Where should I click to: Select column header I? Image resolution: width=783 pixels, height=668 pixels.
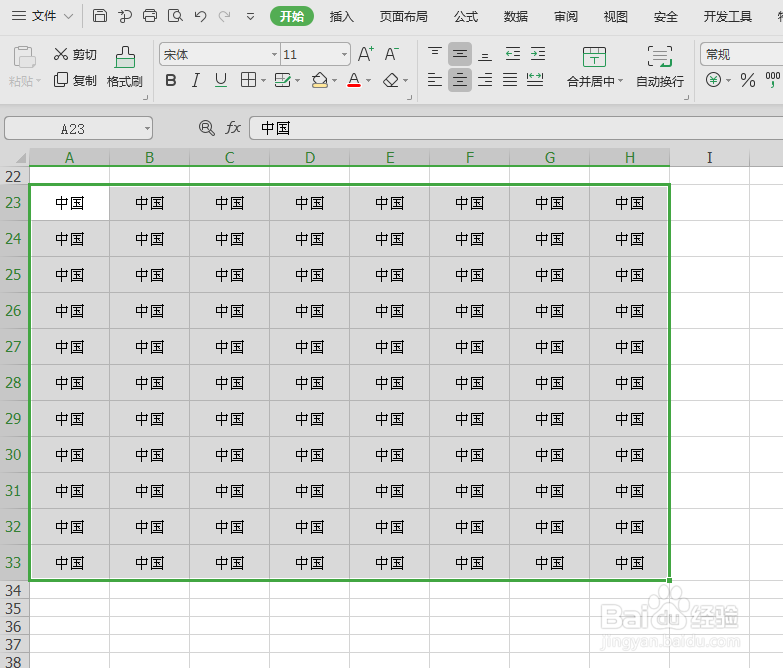709,157
